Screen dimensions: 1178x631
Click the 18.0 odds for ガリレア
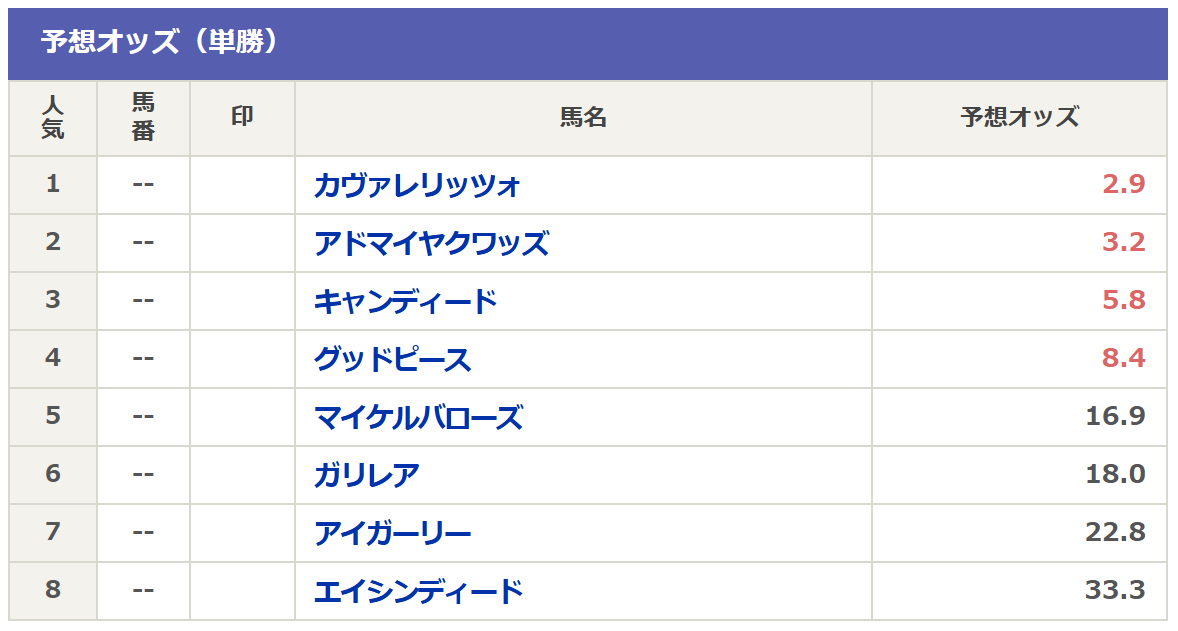[x=1115, y=475]
